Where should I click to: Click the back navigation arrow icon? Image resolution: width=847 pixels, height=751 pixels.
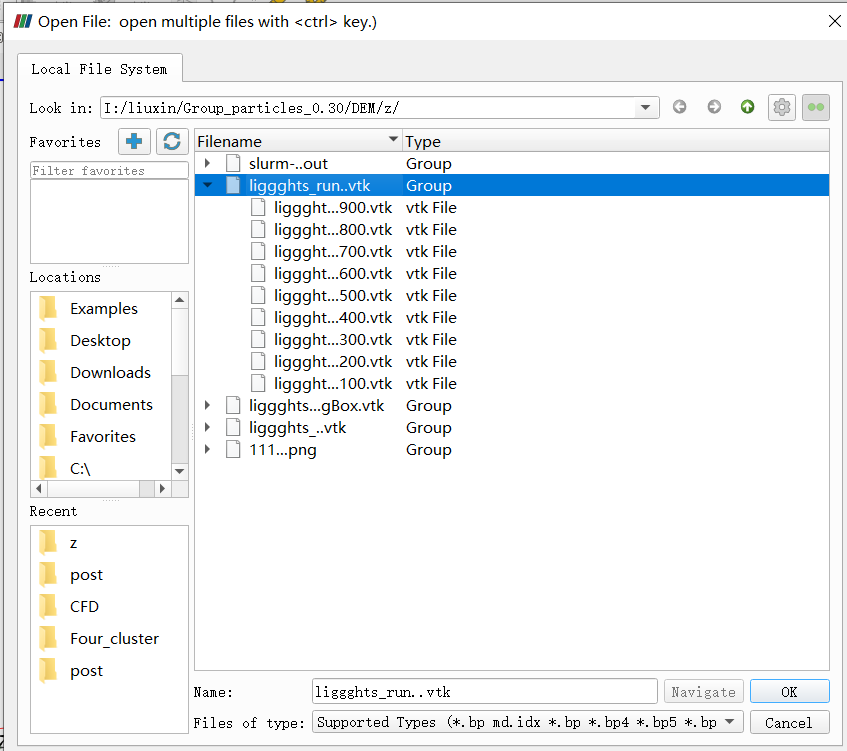point(680,107)
